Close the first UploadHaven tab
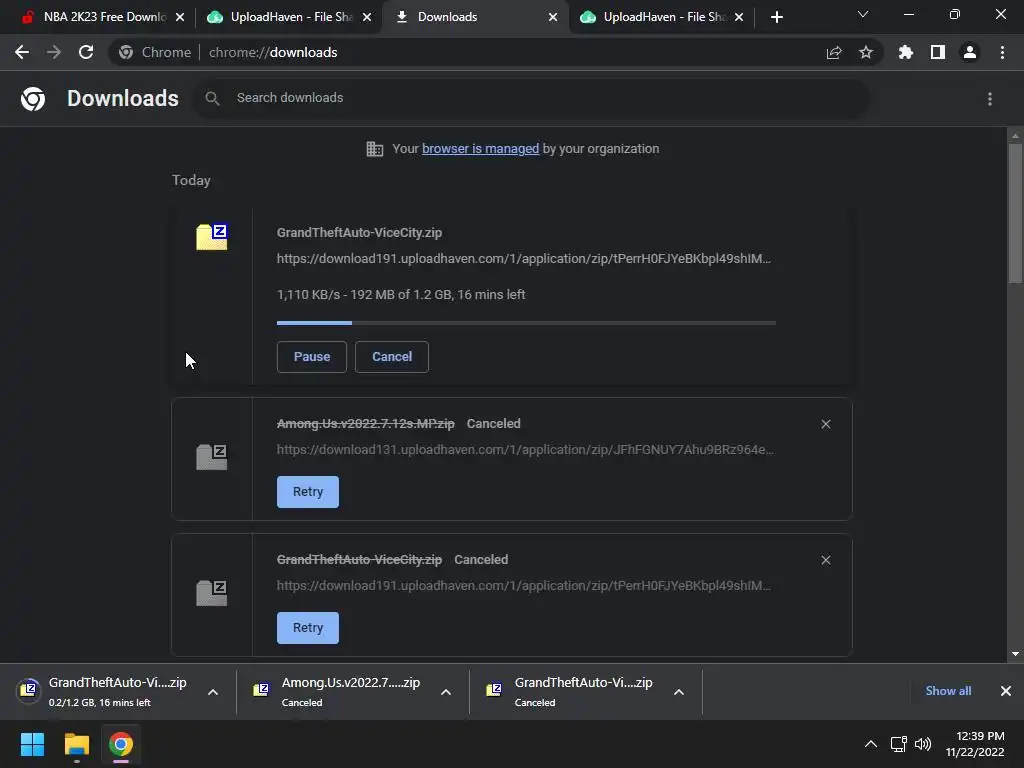This screenshot has width=1024, height=768. point(367,17)
